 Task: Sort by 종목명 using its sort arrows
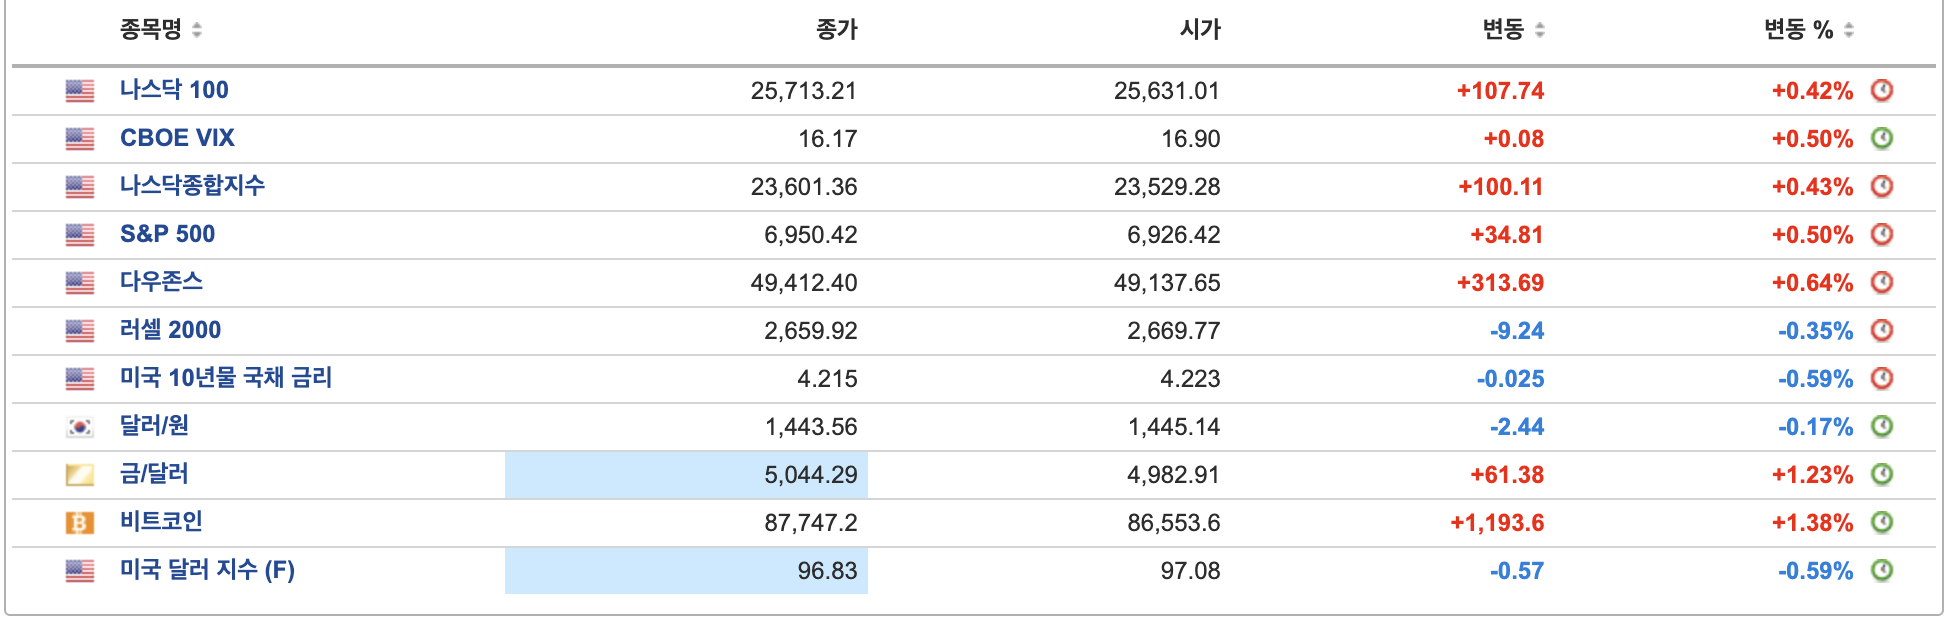click(x=197, y=31)
